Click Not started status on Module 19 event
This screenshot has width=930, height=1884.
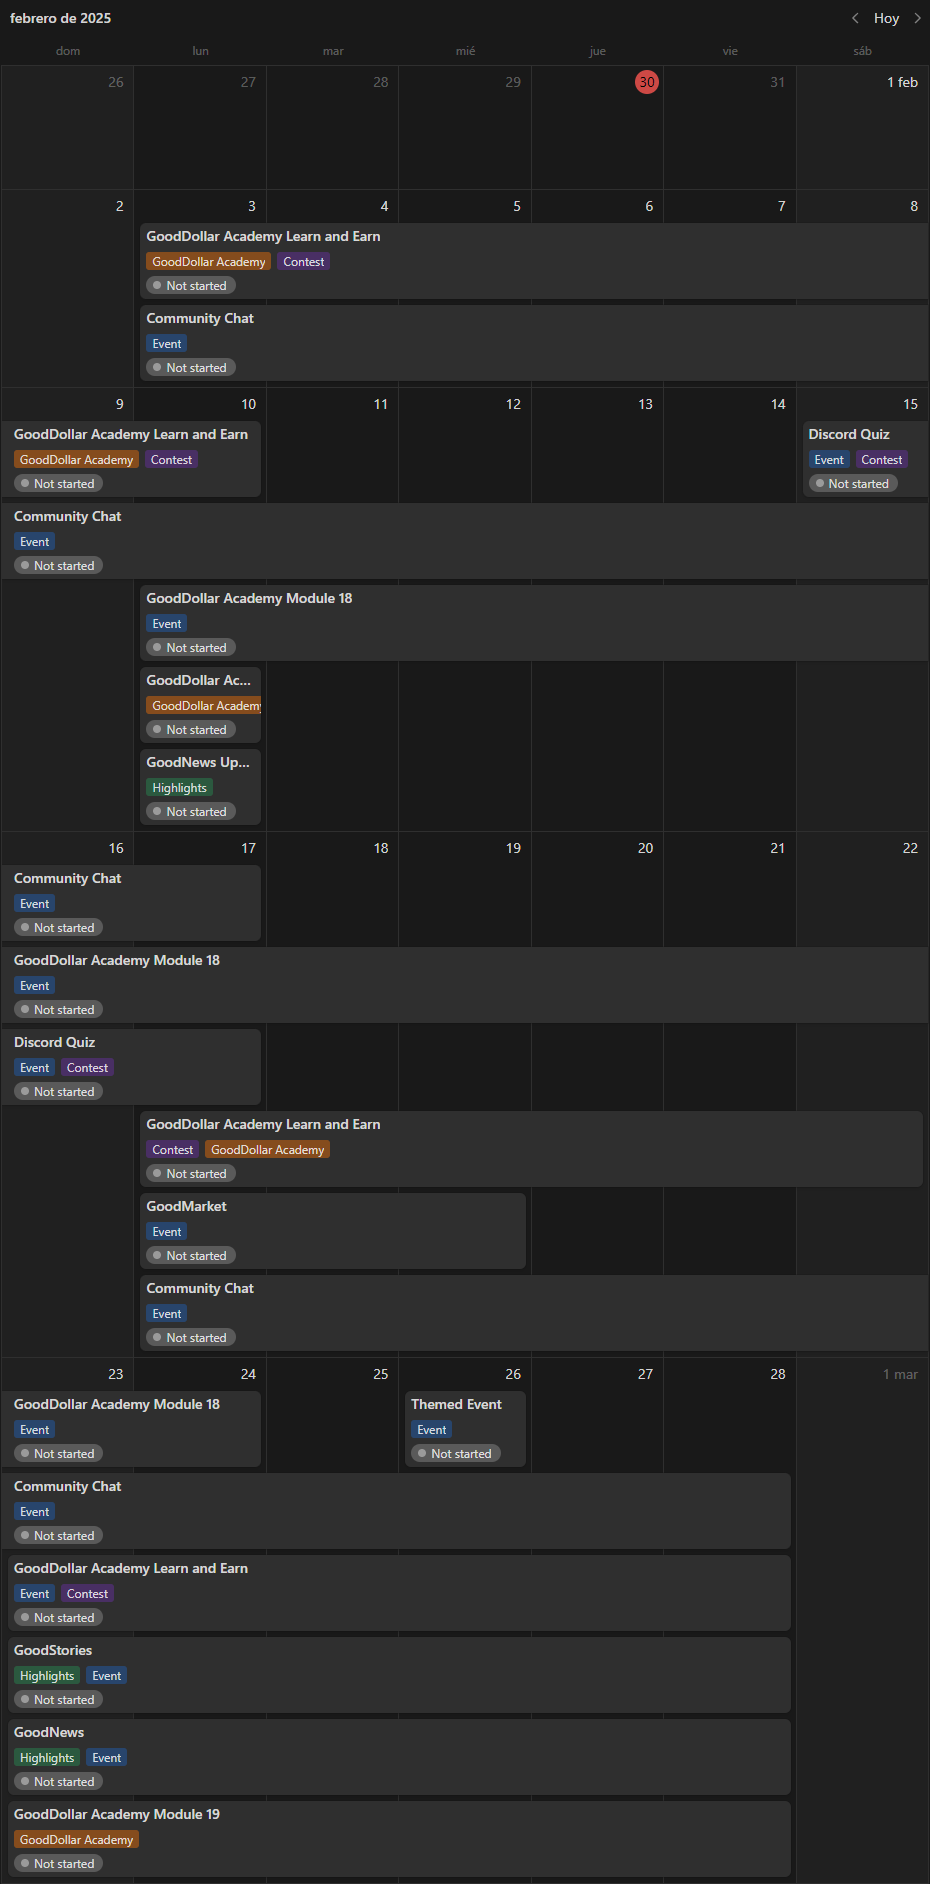pyautogui.click(x=58, y=1864)
